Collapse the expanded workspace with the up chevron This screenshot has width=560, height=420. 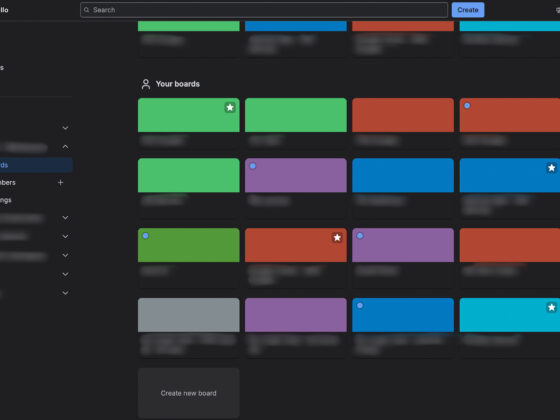coord(65,147)
